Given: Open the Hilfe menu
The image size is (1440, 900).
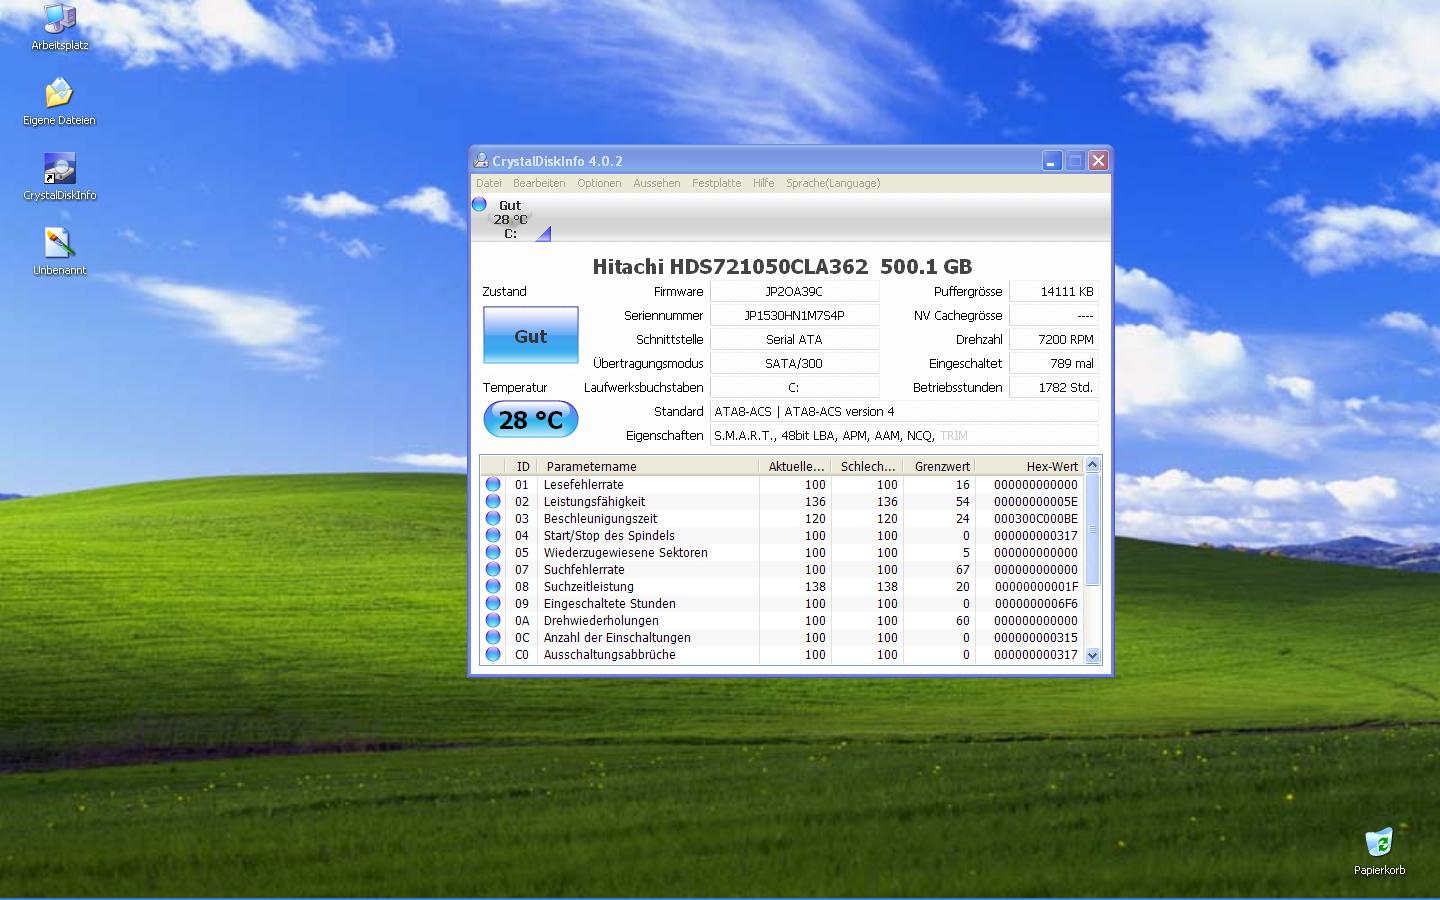Looking at the screenshot, I should point(764,183).
